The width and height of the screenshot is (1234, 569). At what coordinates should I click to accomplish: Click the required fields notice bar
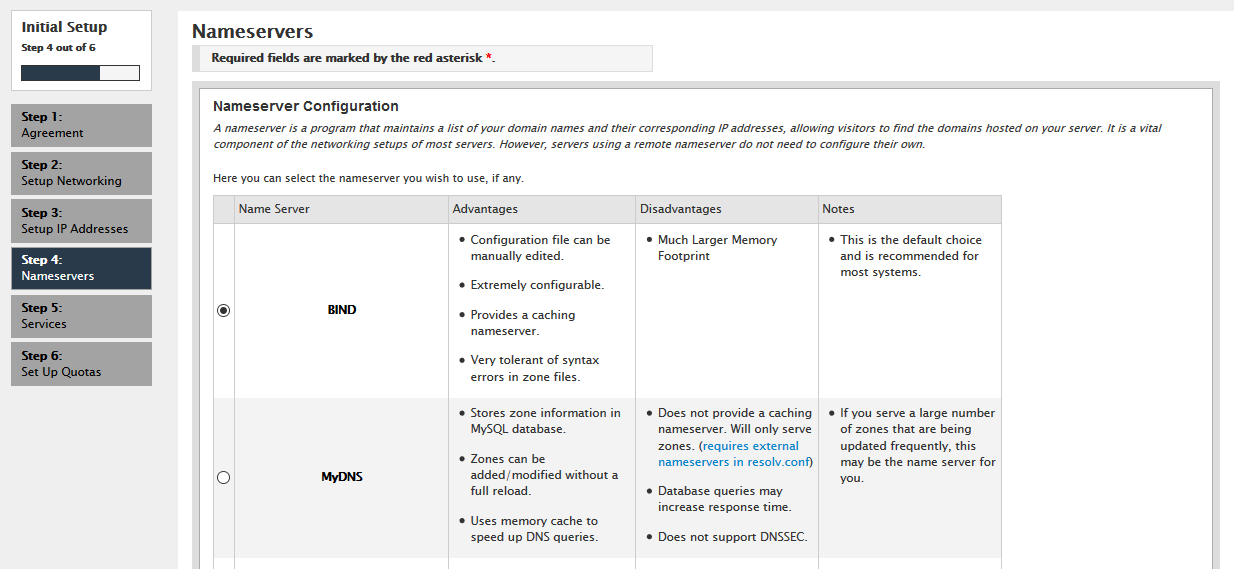pos(421,58)
